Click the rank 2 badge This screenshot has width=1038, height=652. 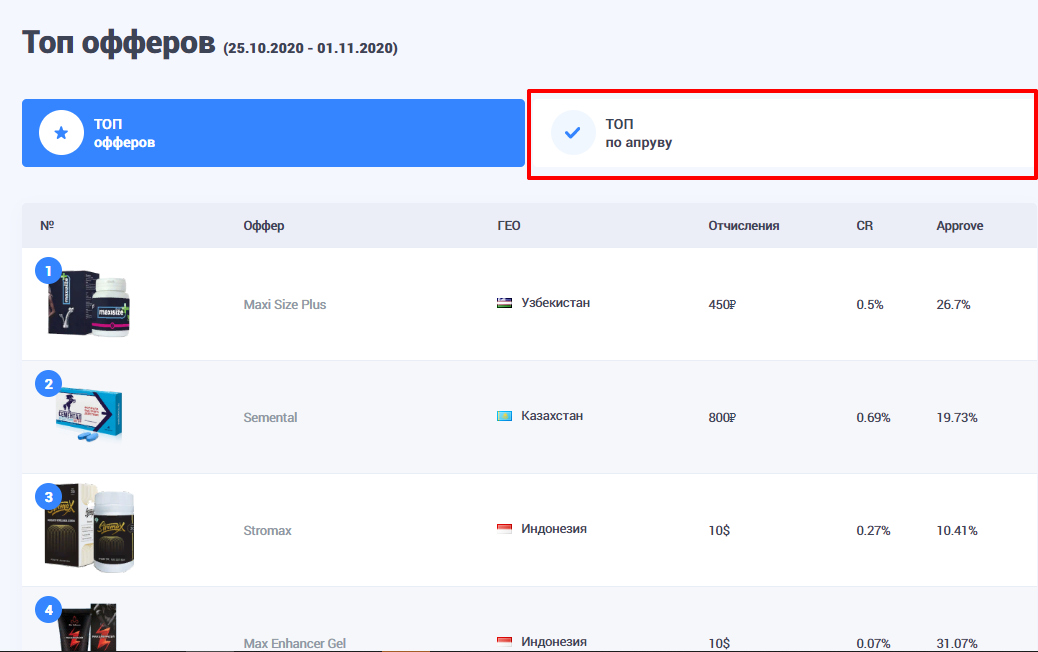click(x=48, y=384)
